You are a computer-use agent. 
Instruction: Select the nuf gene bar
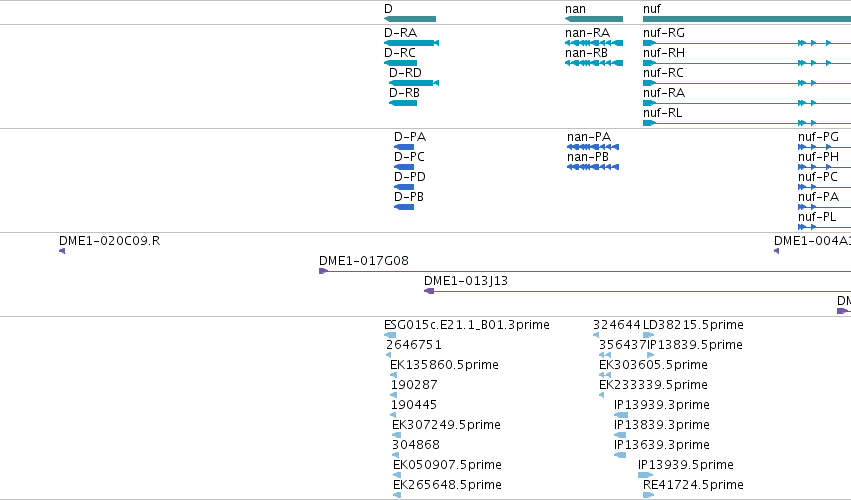(x=747, y=19)
